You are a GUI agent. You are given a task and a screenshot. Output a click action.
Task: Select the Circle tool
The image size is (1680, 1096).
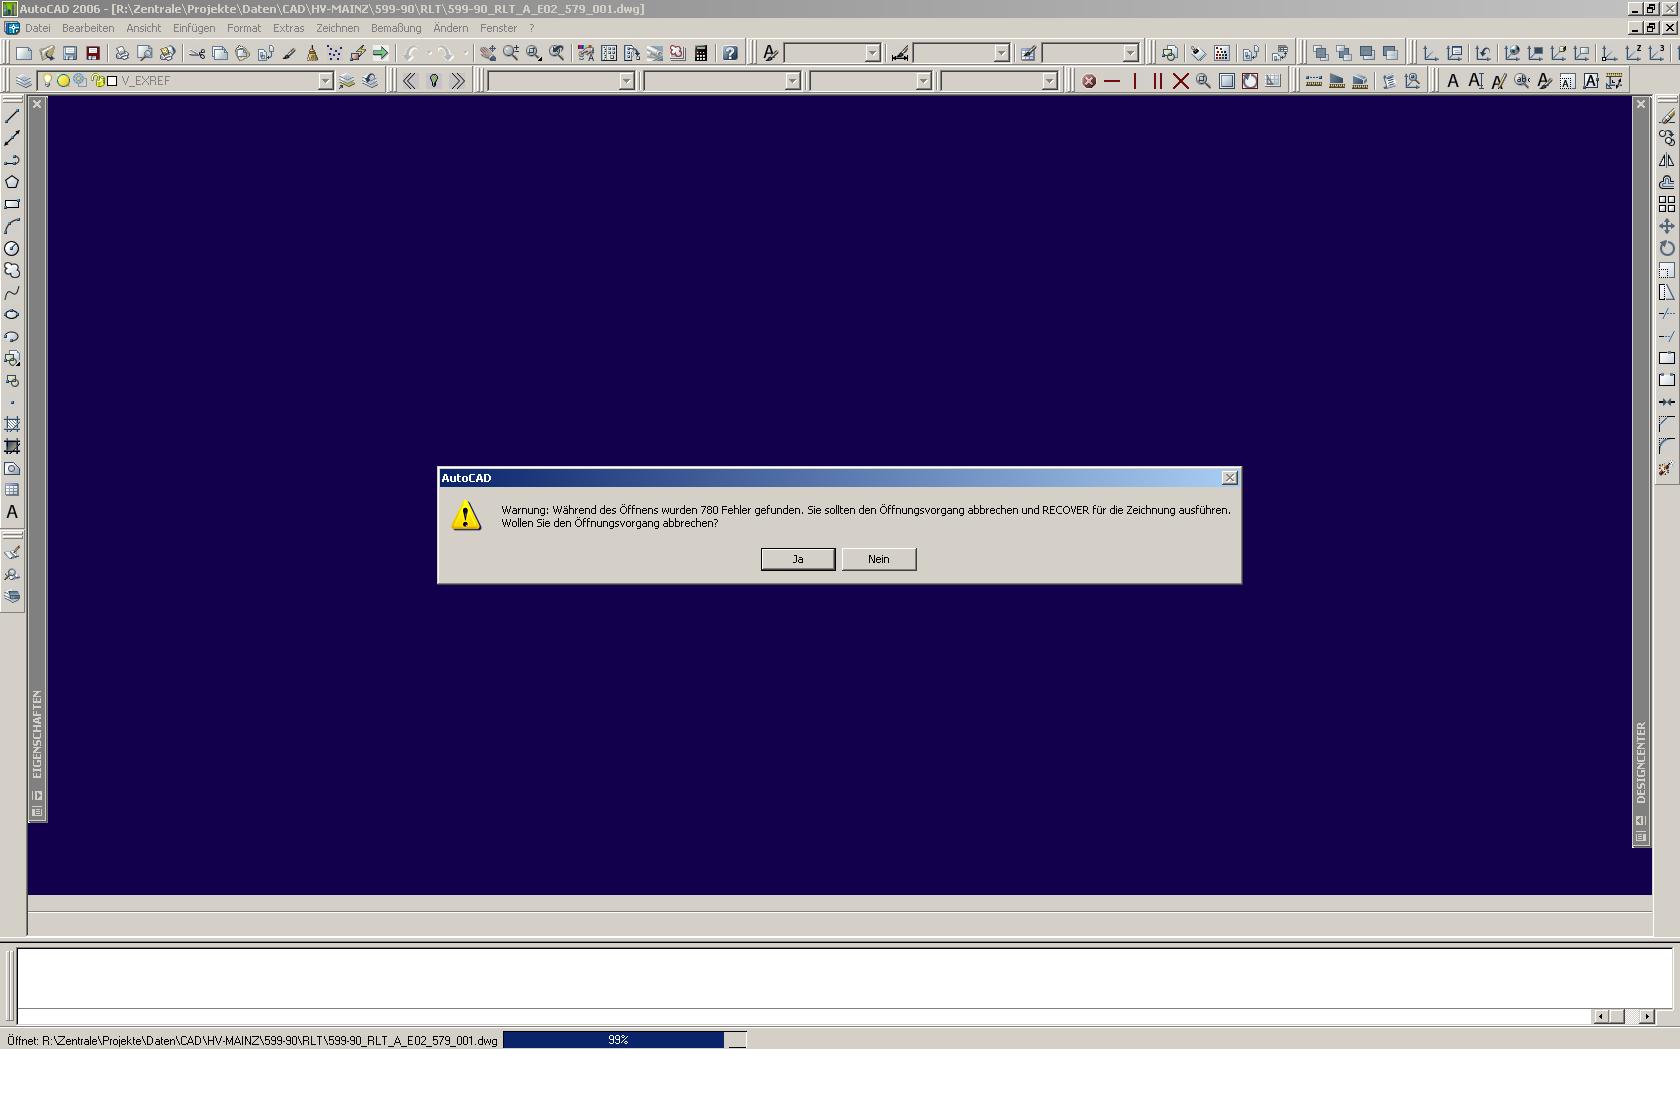[x=12, y=248]
